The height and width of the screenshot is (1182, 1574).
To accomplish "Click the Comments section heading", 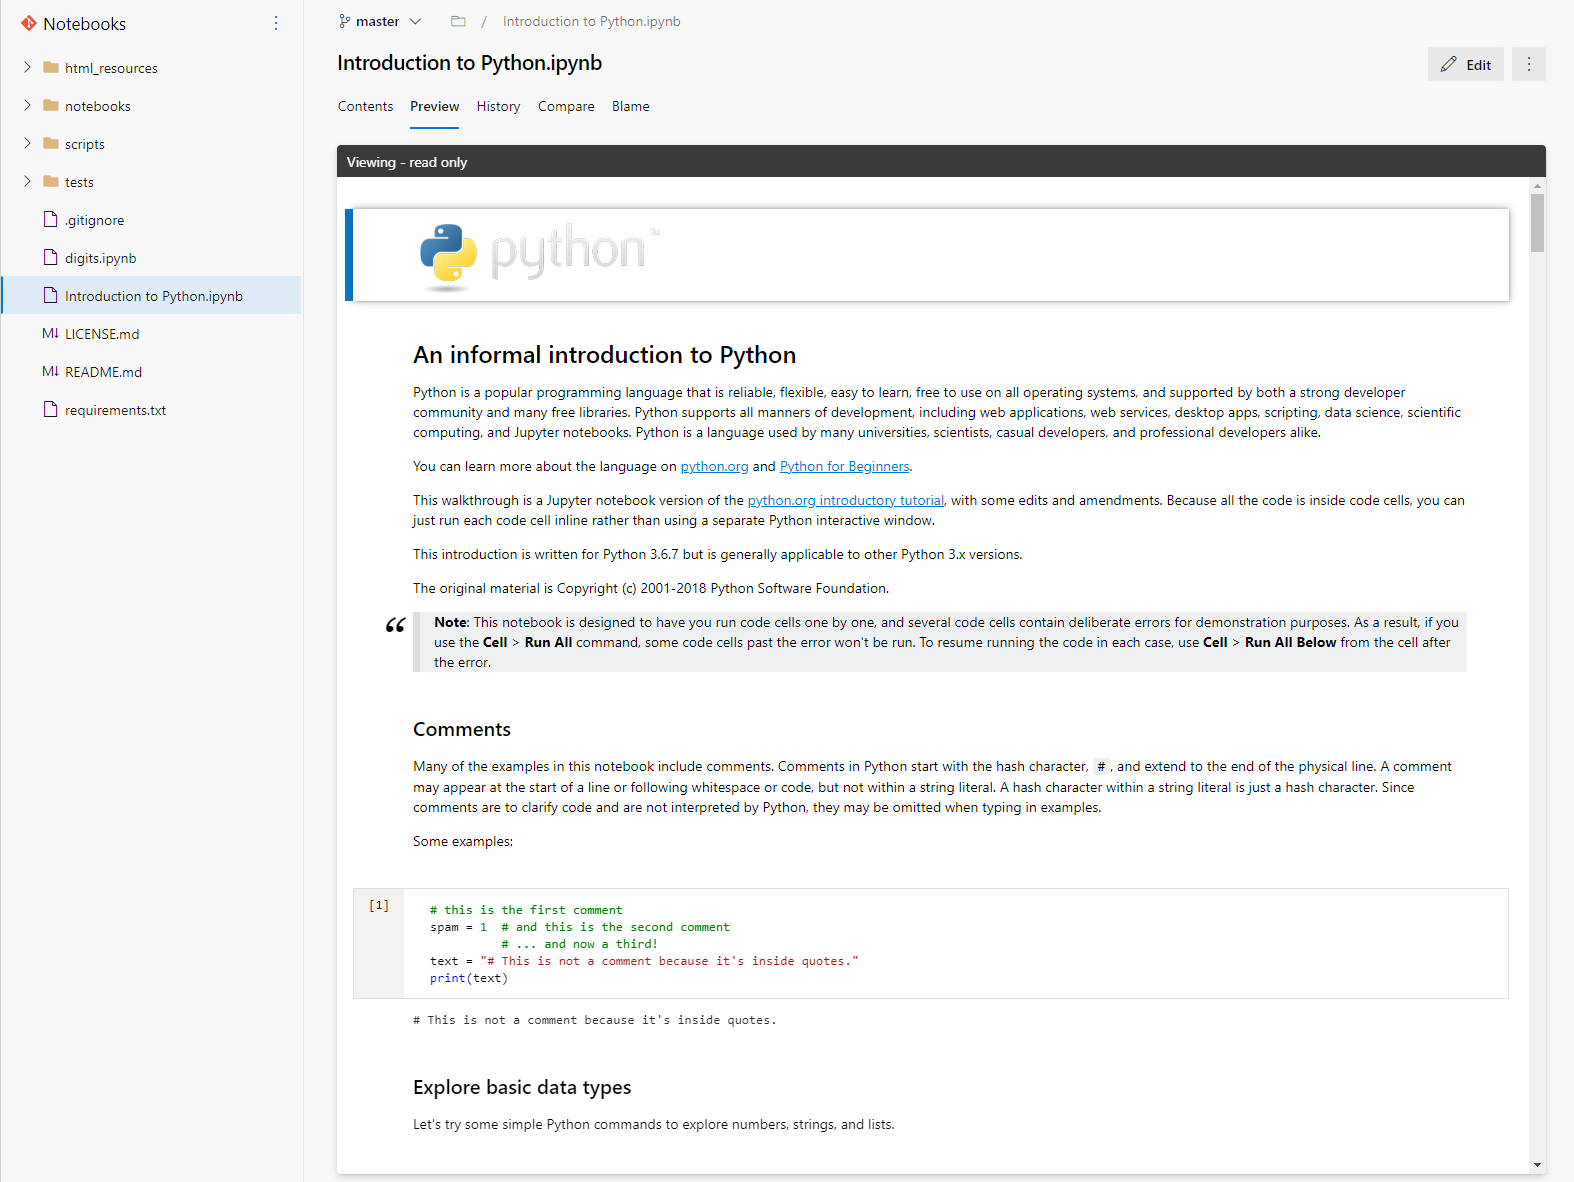I will 462,729.
